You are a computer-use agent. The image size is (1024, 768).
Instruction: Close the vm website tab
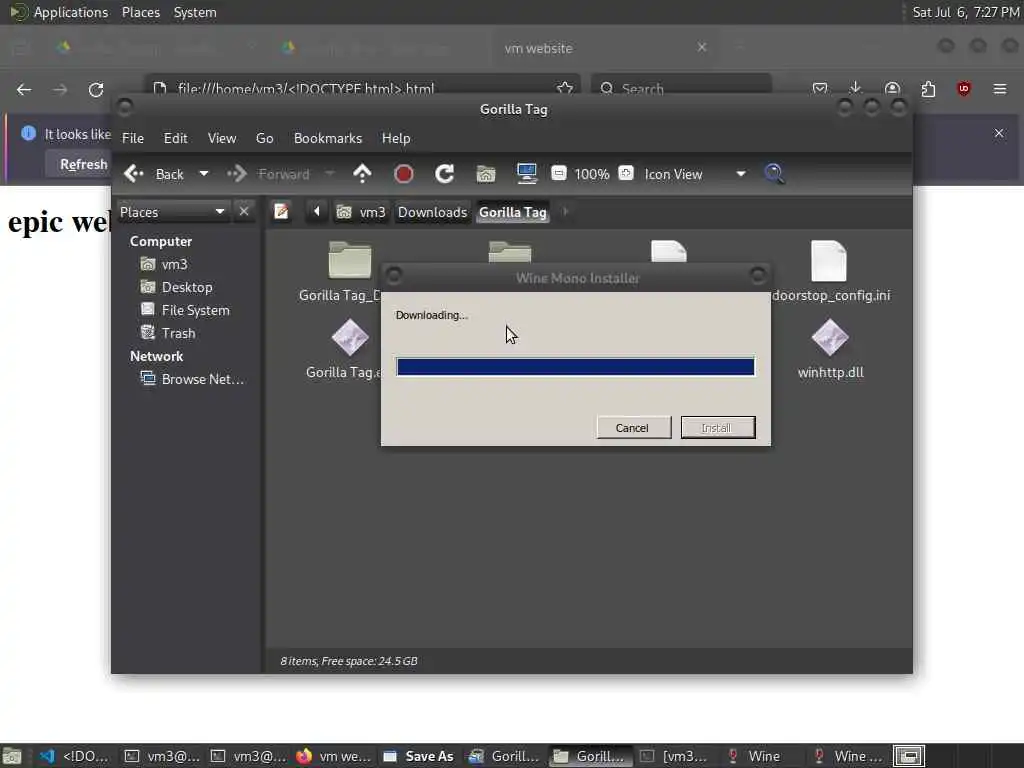click(x=701, y=47)
